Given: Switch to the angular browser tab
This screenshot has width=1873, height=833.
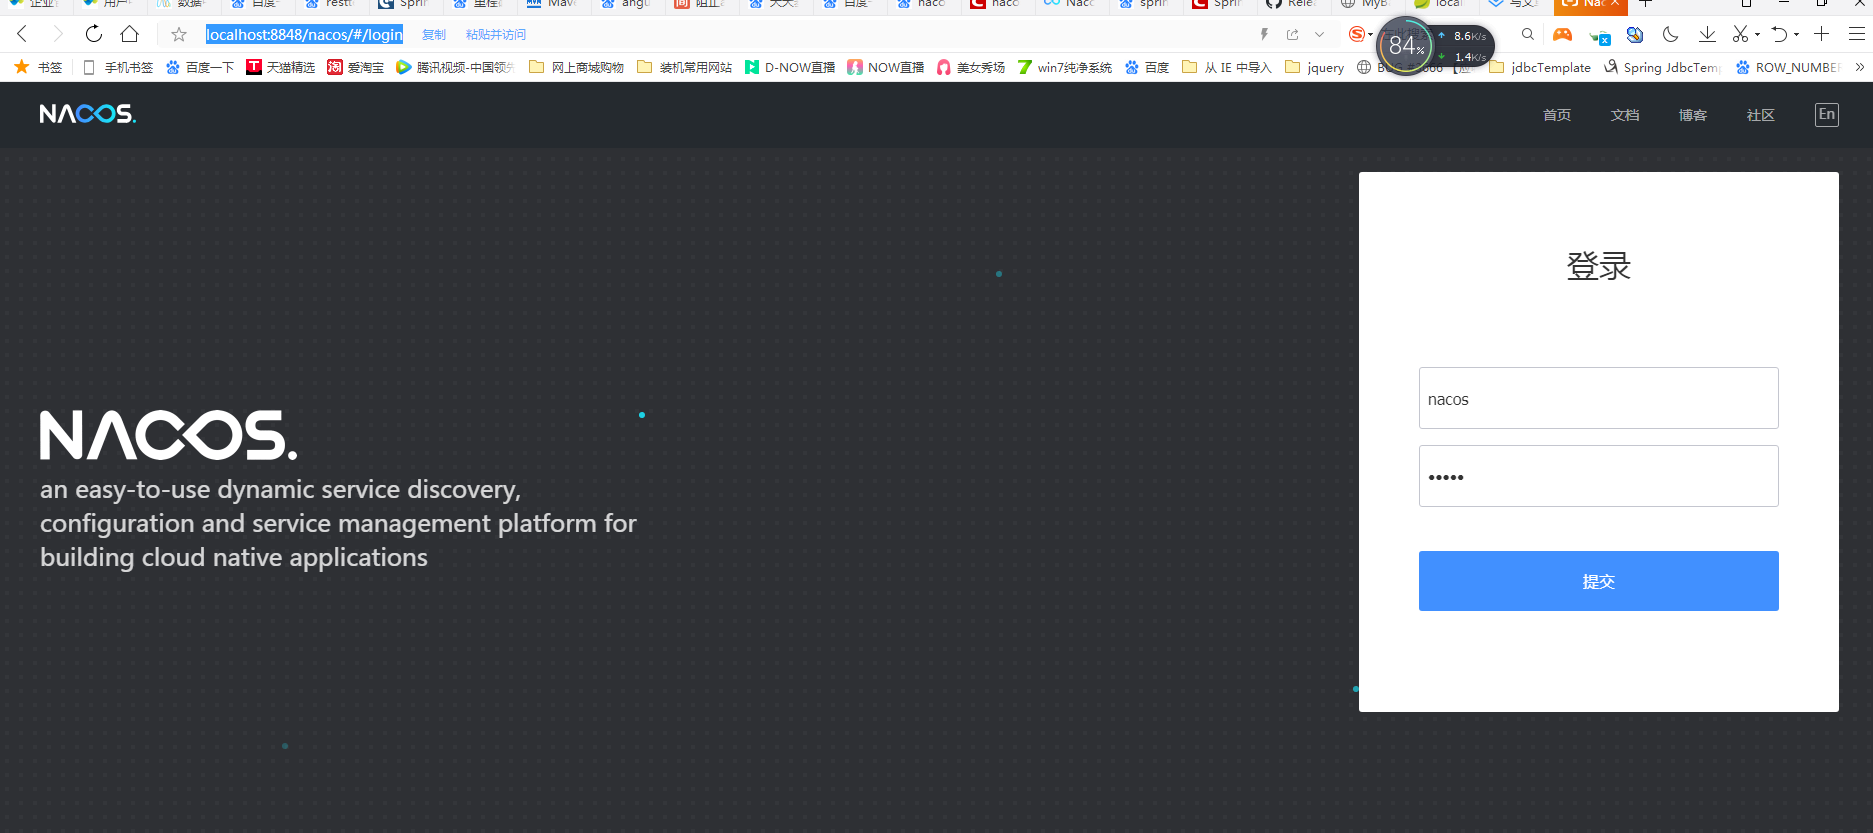Looking at the screenshot, I should [x=627, y=5].
